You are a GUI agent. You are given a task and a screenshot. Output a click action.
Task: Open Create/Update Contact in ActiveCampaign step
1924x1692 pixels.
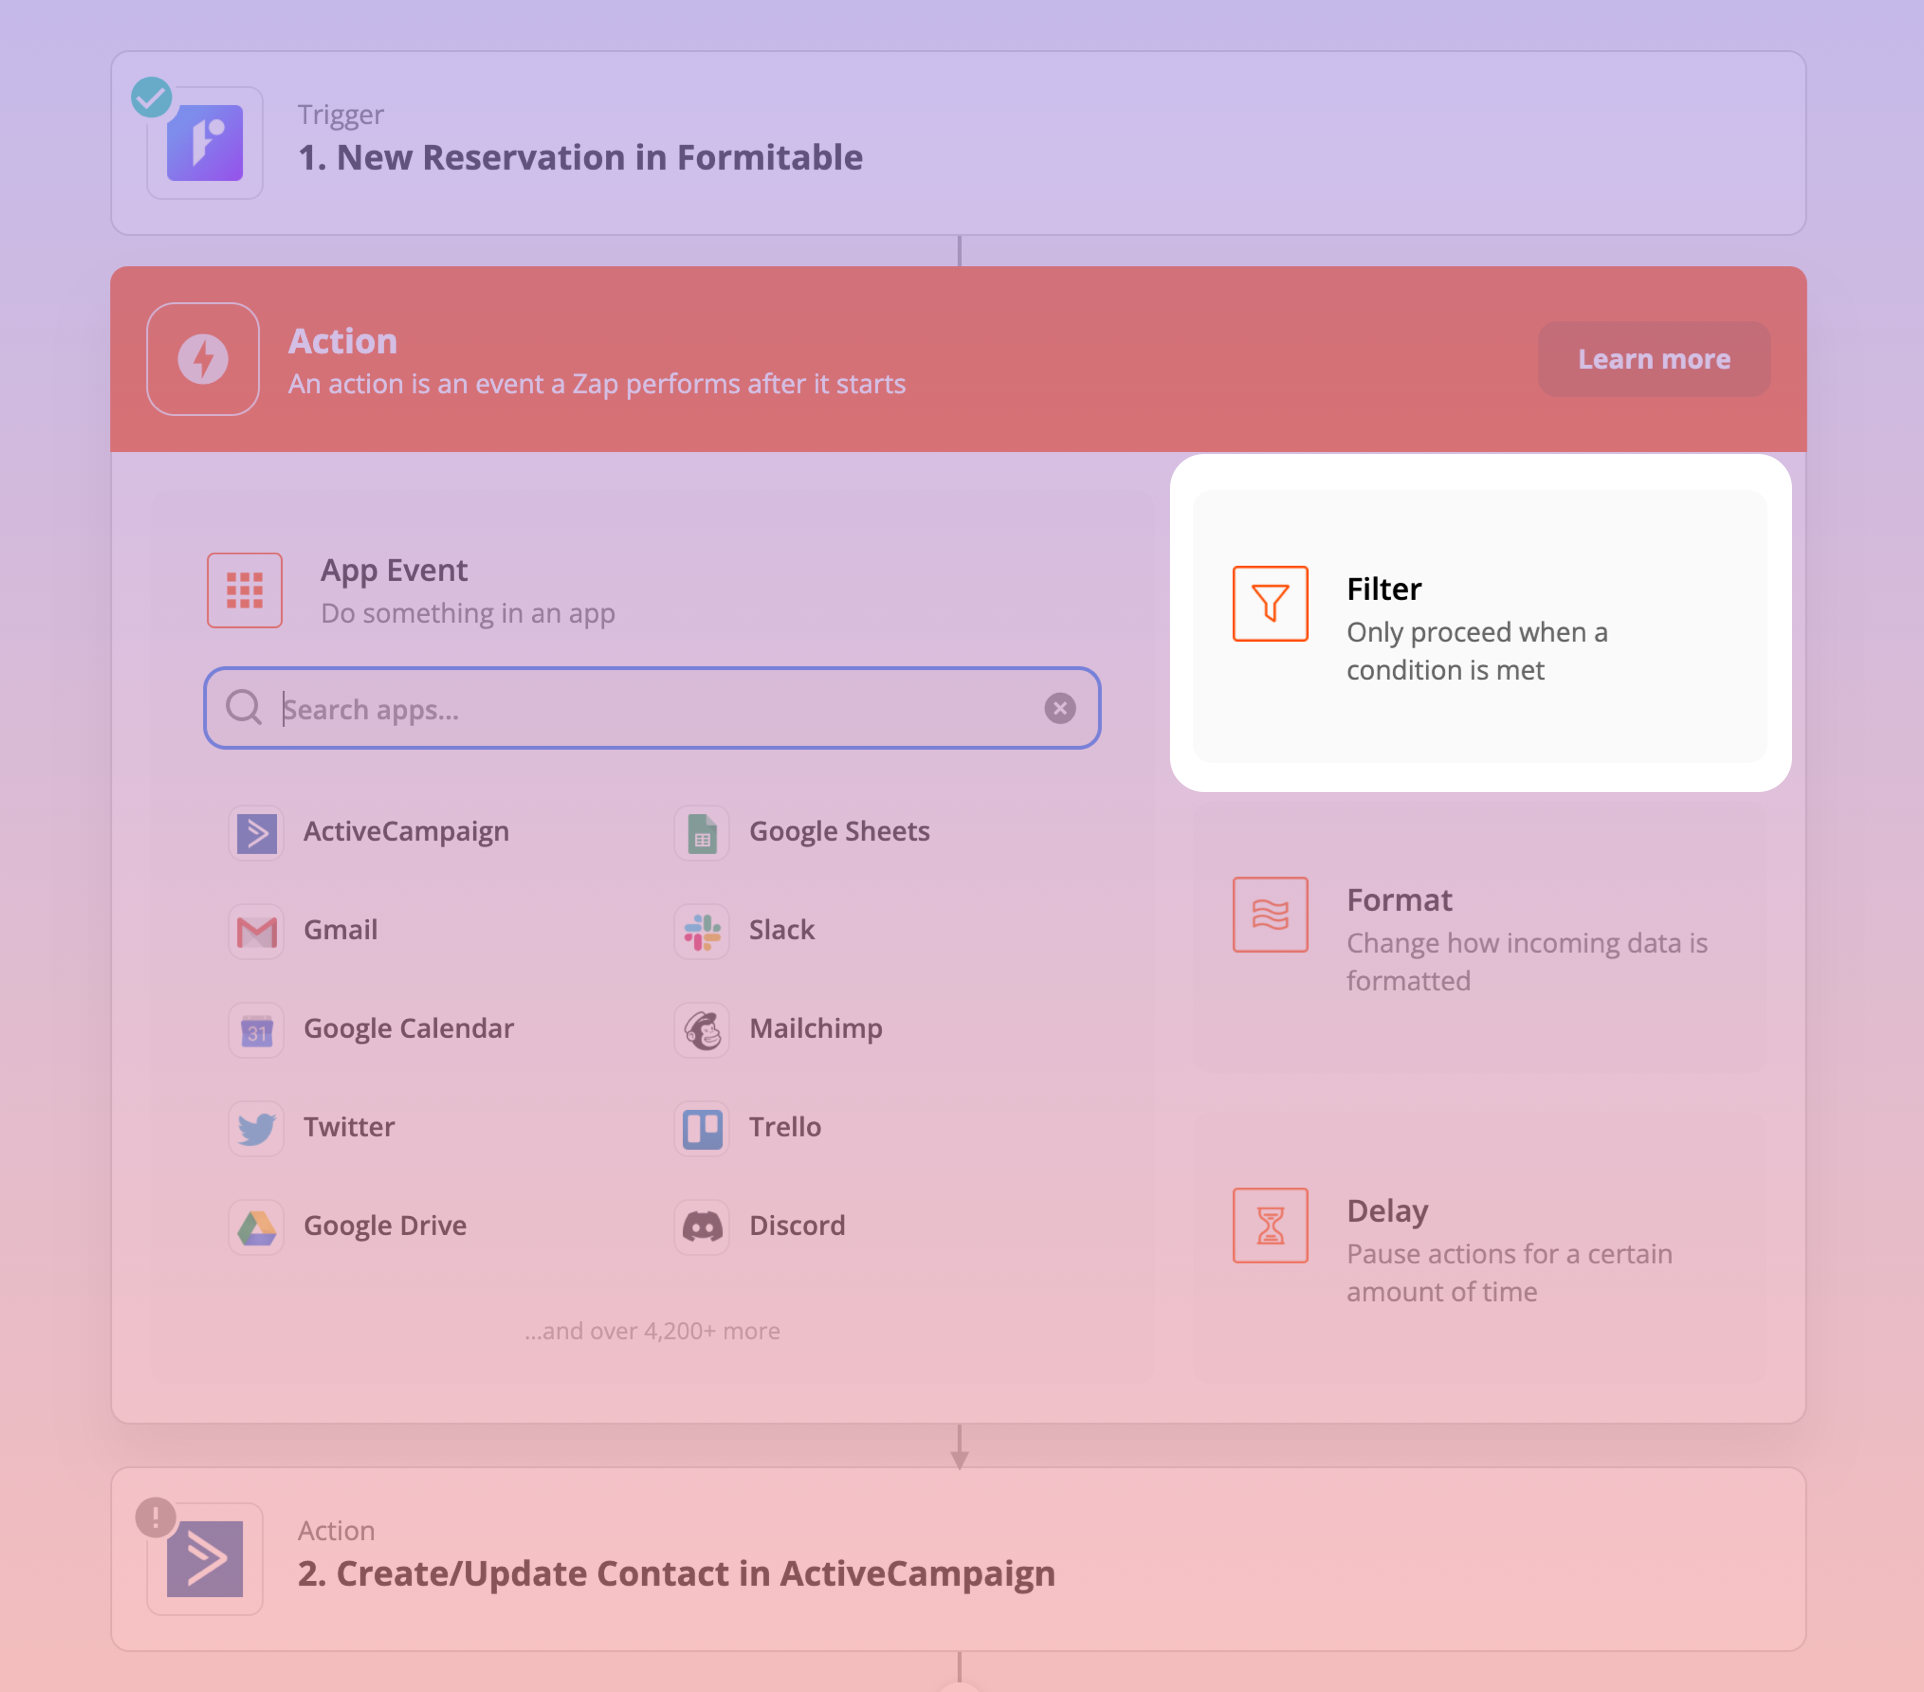958,1559
